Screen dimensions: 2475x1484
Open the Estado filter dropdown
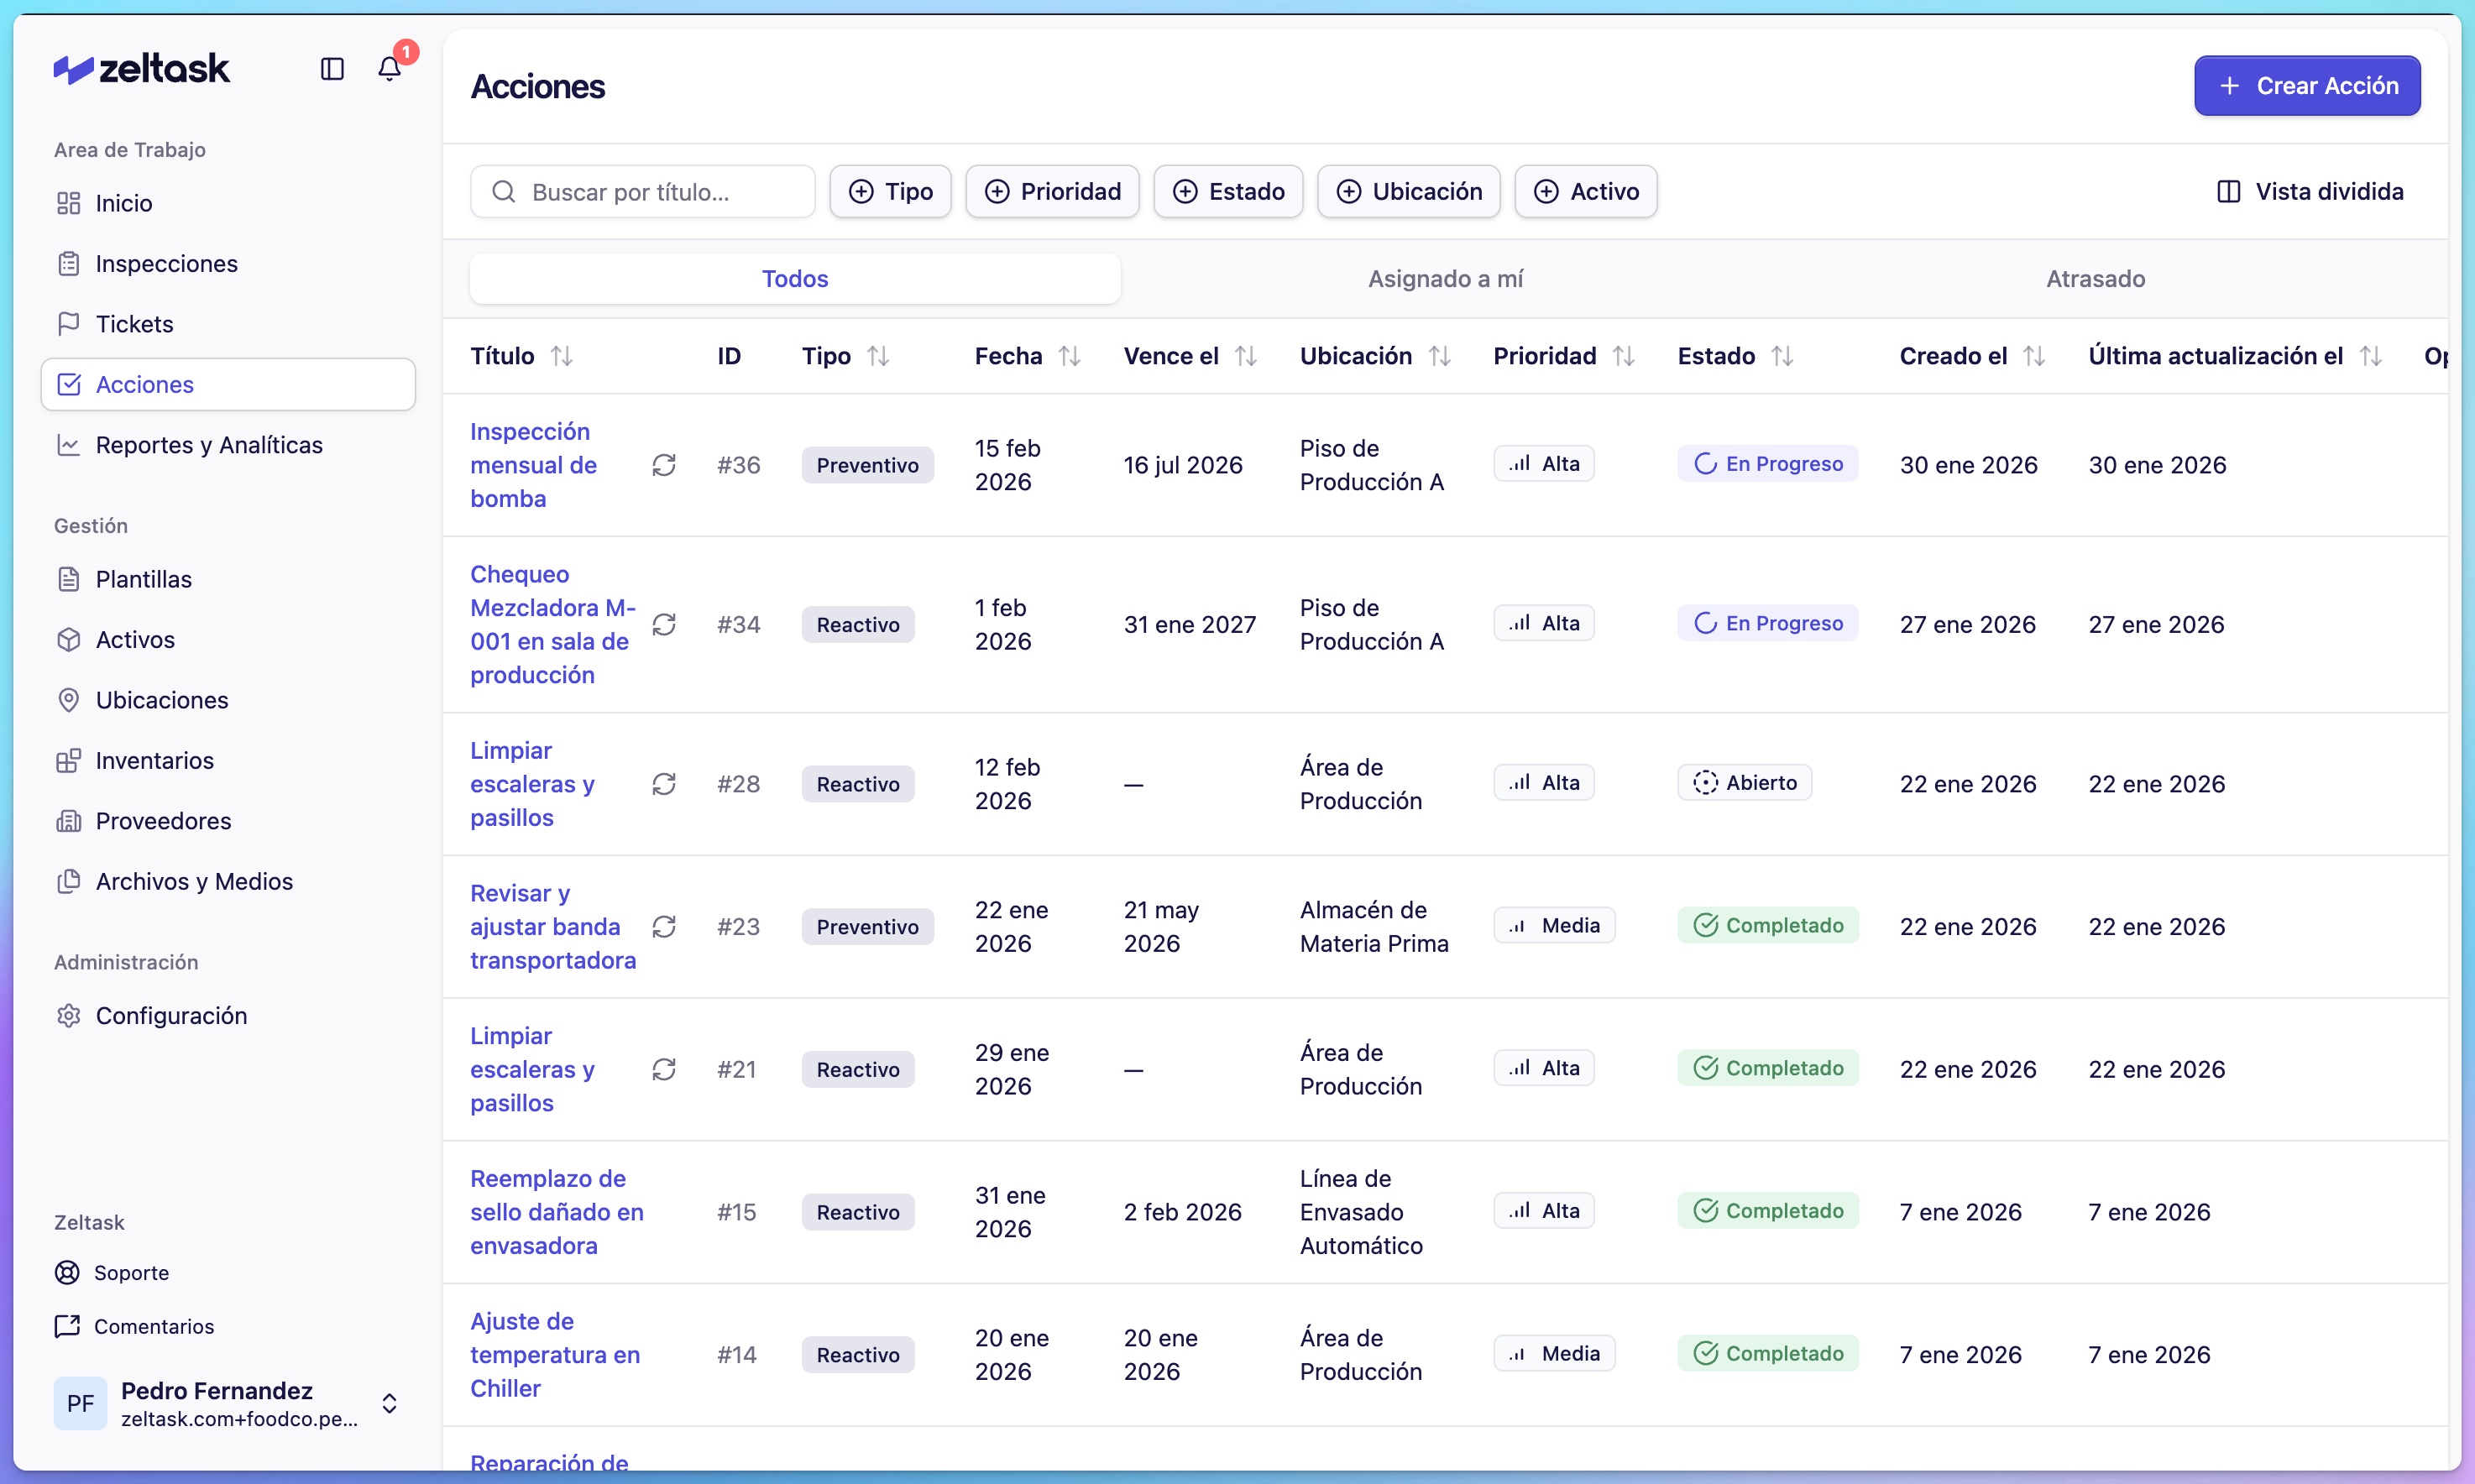[1228, 191]
